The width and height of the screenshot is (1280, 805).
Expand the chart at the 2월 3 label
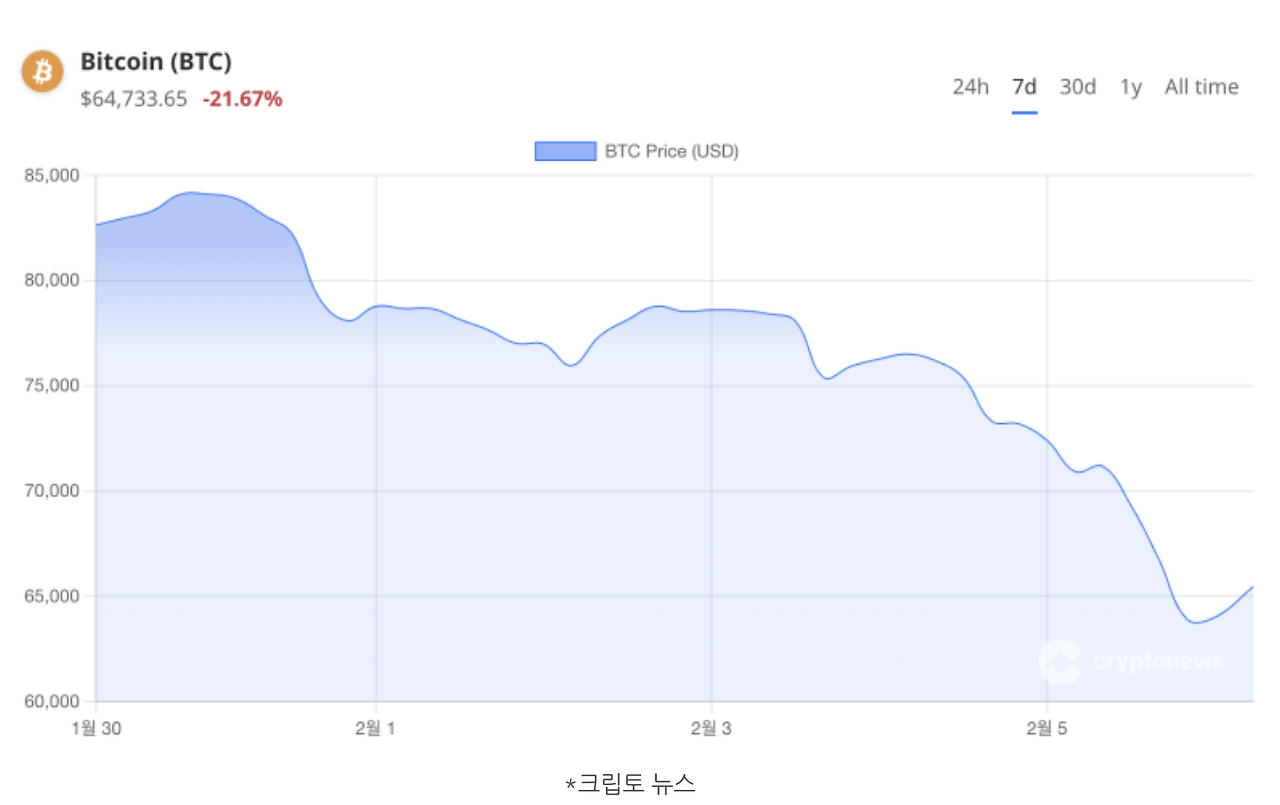click(x=710, y=729)
